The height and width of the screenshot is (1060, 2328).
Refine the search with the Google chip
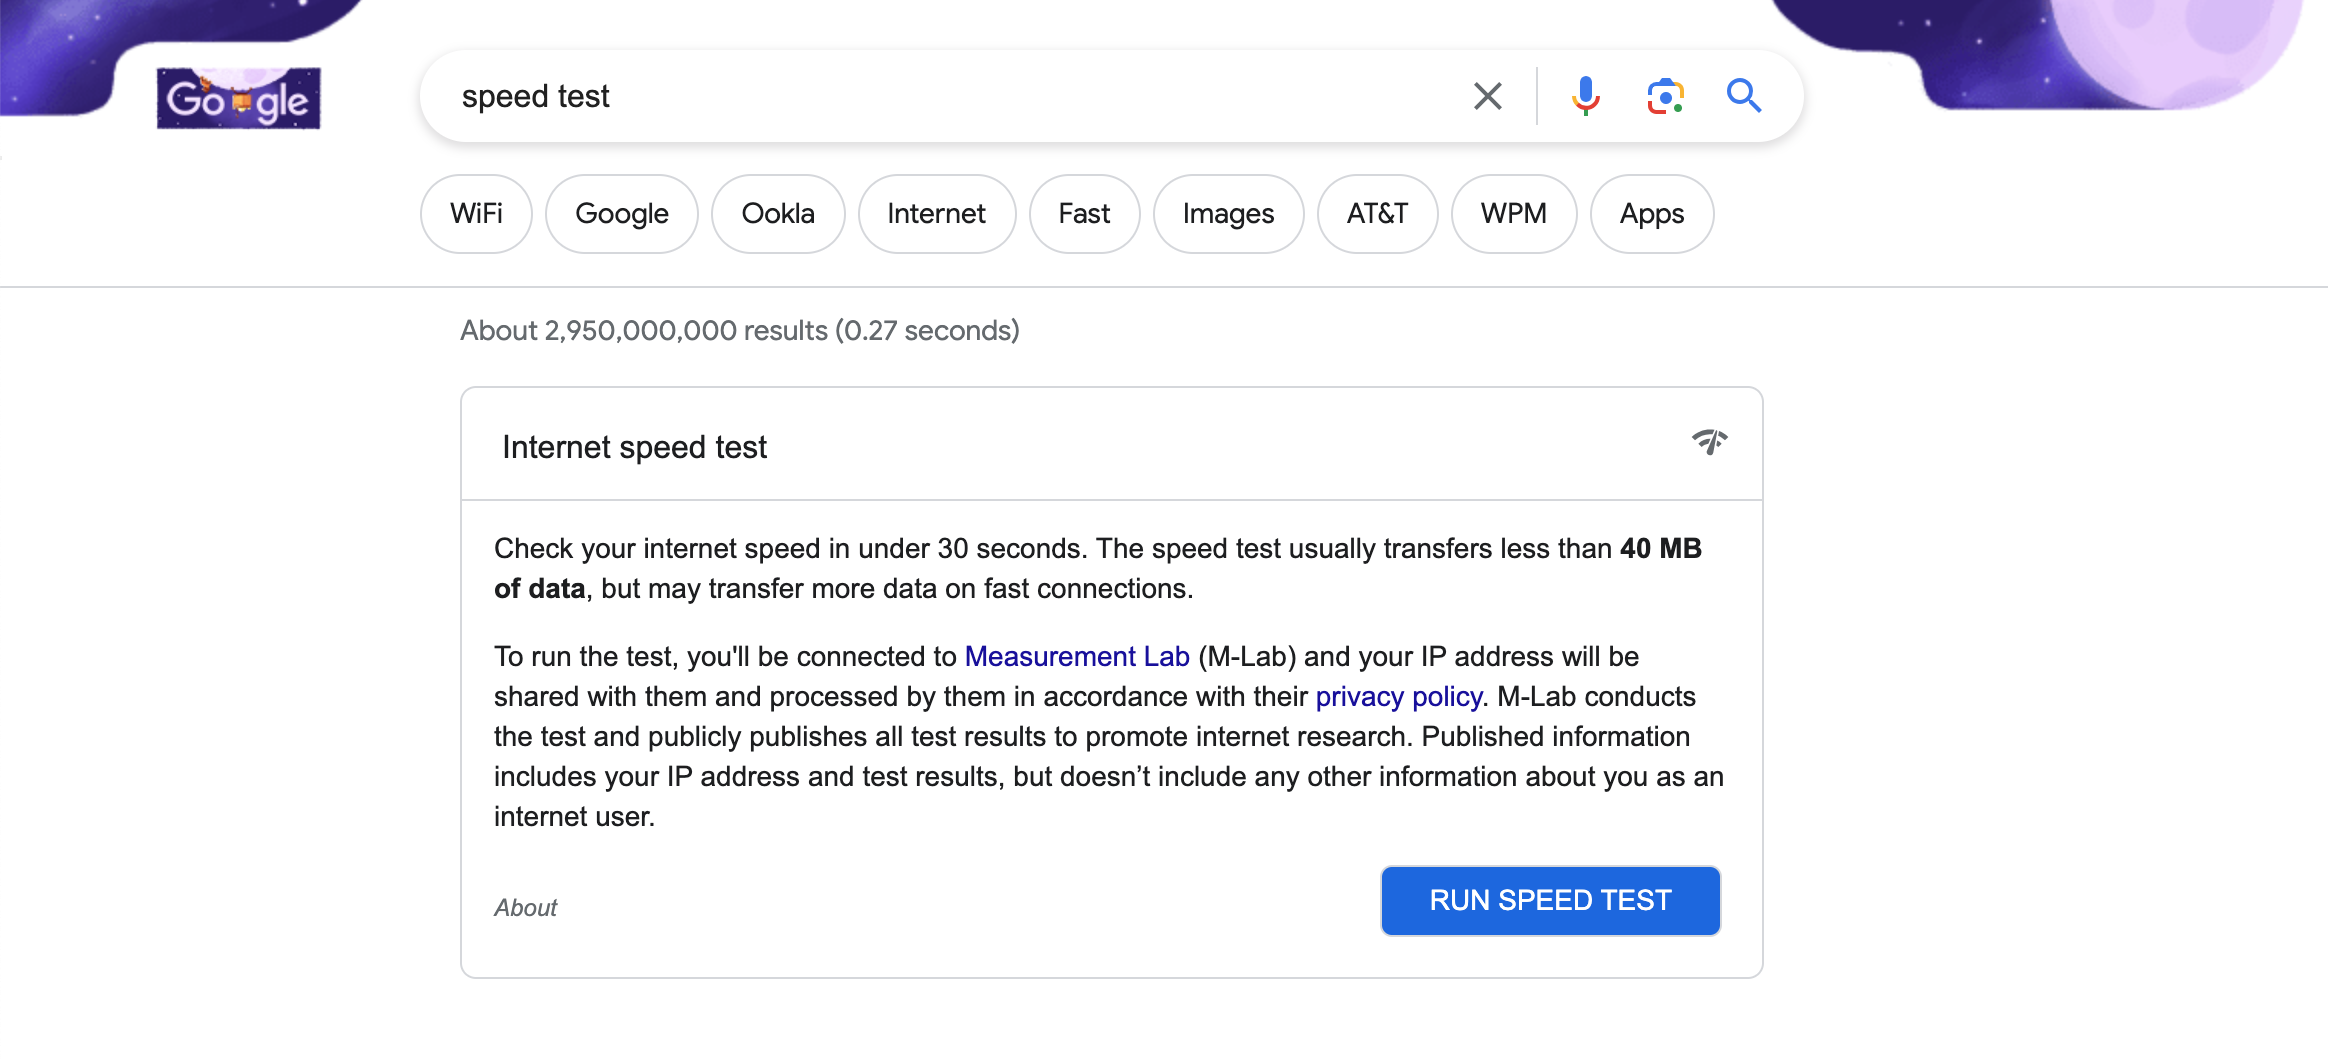tap(621, 213)
